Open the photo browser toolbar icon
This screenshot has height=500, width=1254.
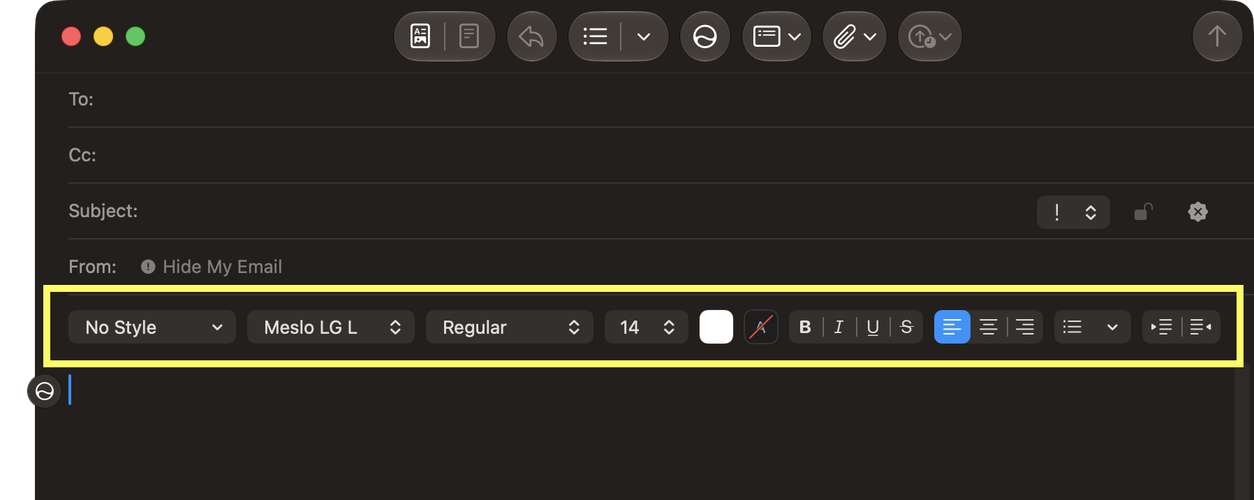point(420,37)
